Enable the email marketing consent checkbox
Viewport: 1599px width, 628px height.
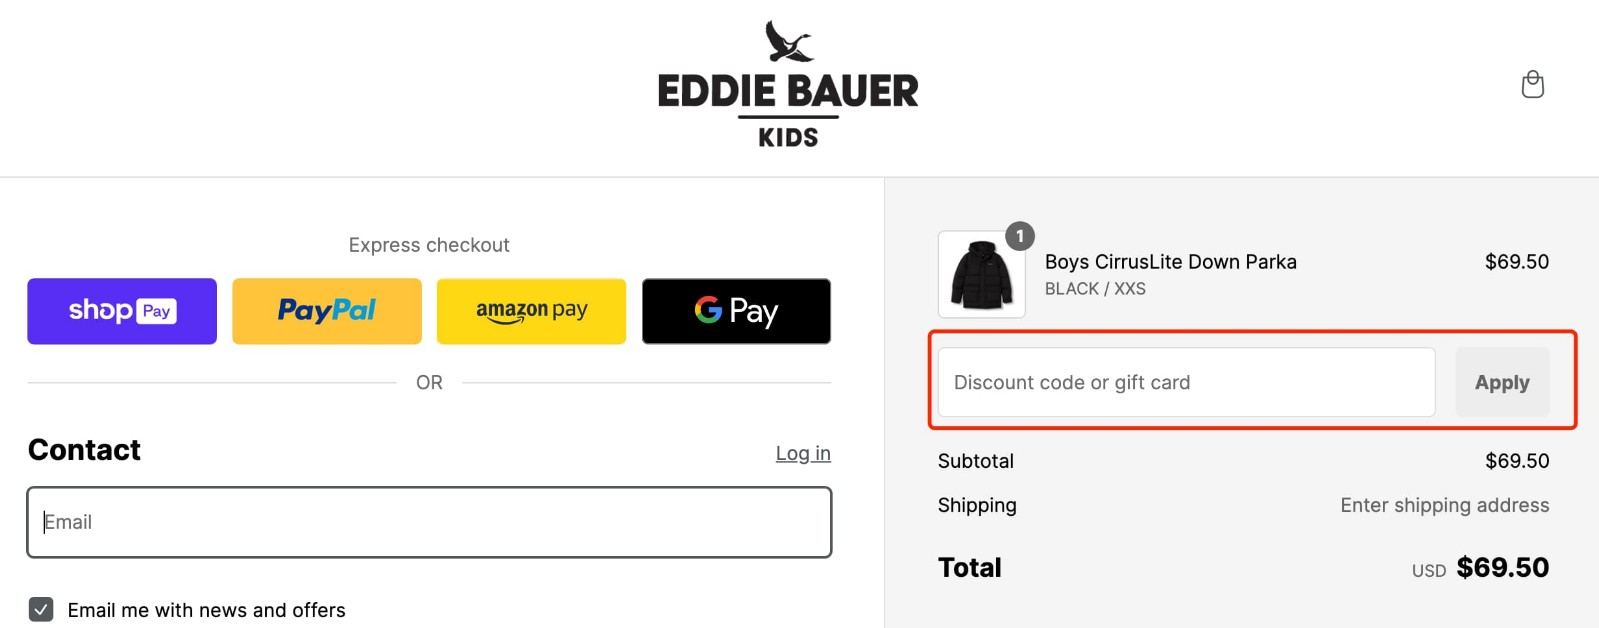pyautogui.click(x=41, y=609)
